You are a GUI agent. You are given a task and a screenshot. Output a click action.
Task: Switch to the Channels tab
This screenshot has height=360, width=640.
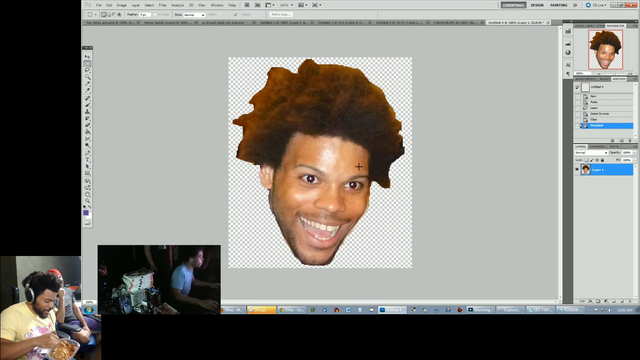pos(598,146)
